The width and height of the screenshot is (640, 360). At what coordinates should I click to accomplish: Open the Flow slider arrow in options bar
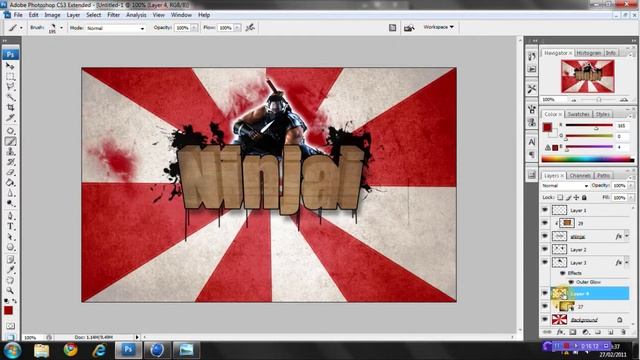238,28
